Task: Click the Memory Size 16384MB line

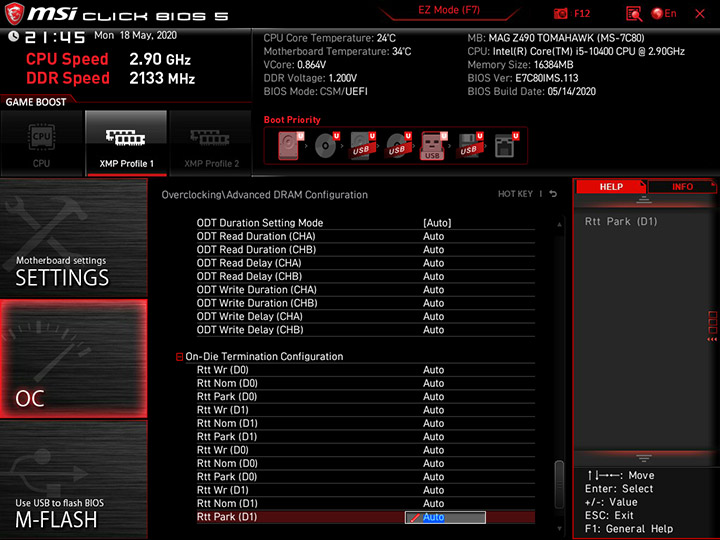Action: click(520, 65)
